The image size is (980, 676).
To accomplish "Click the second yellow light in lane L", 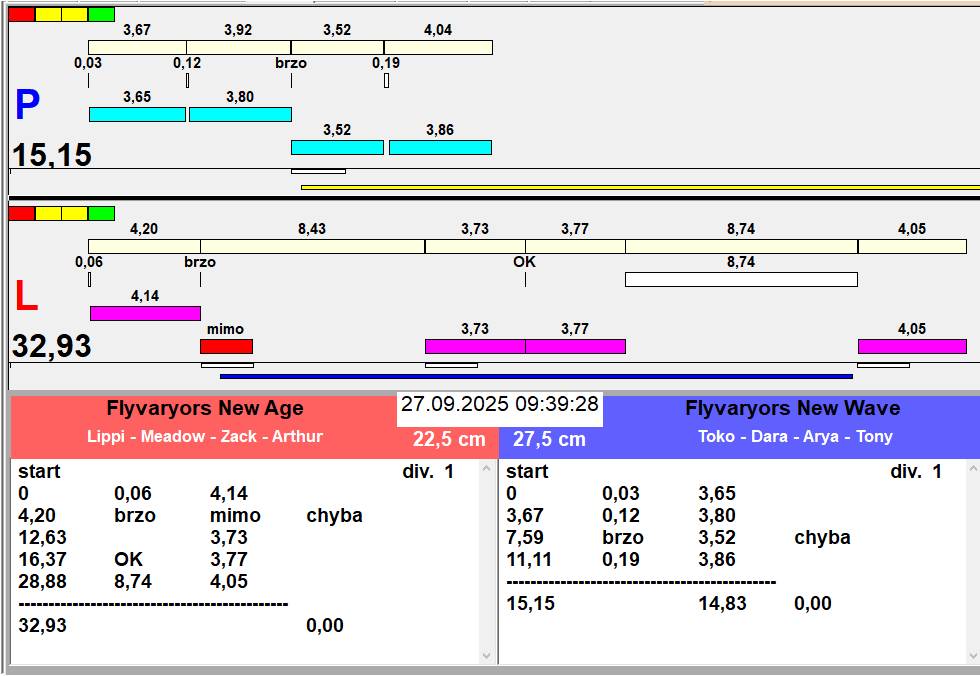I will 75,213.
